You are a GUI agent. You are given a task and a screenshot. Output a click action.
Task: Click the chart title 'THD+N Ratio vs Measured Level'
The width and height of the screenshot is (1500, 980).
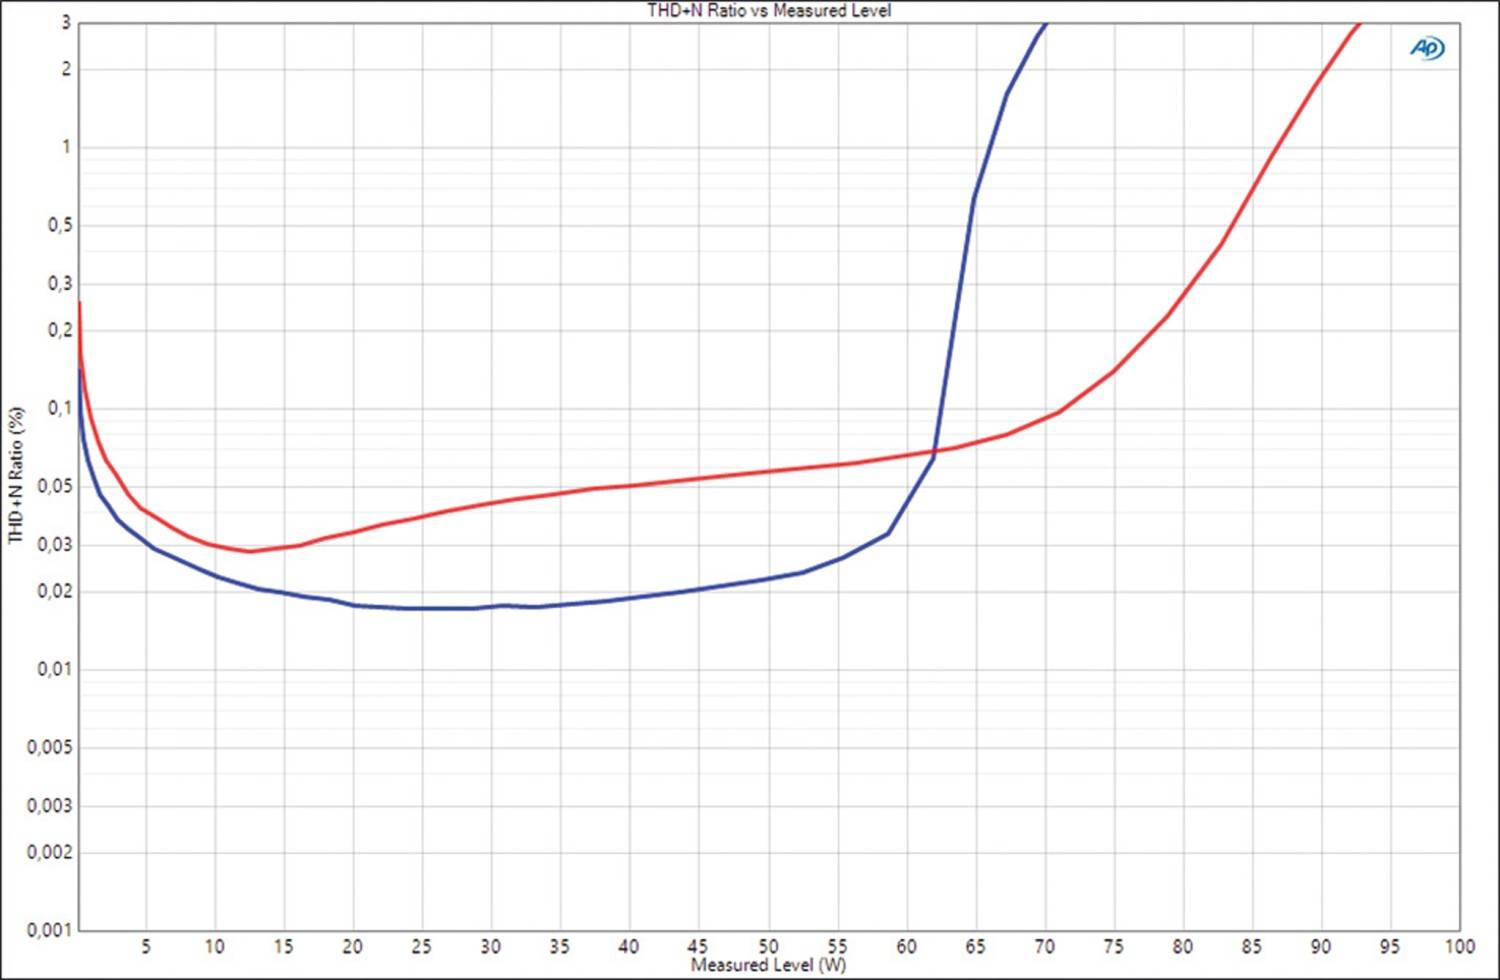pyautogui.click(x=769, y=10)
